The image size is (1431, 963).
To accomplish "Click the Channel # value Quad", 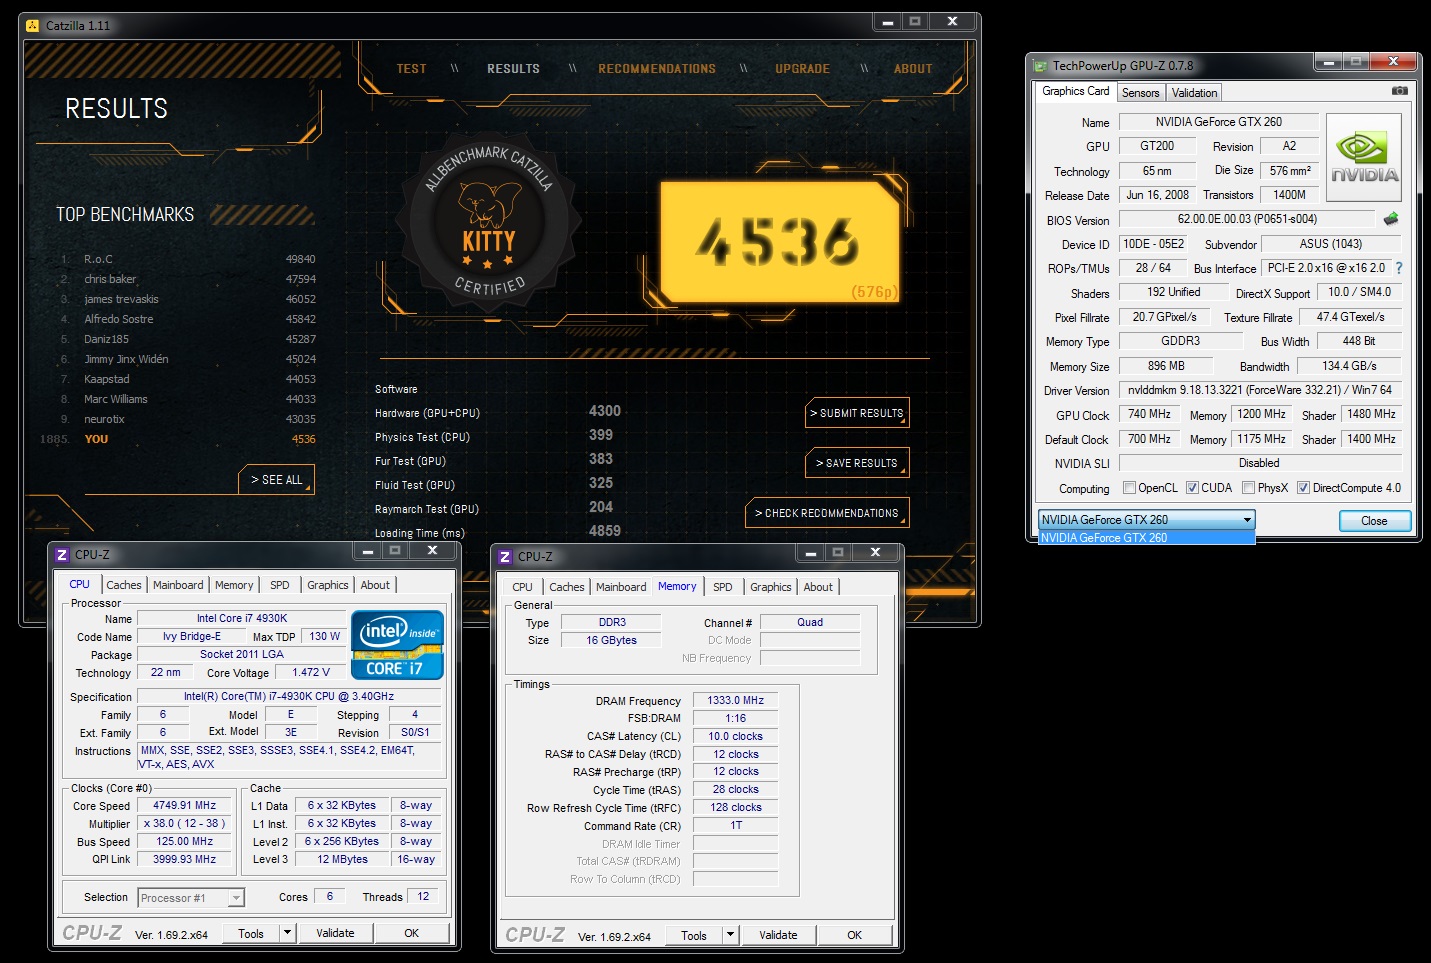I will tap(810, 622).
